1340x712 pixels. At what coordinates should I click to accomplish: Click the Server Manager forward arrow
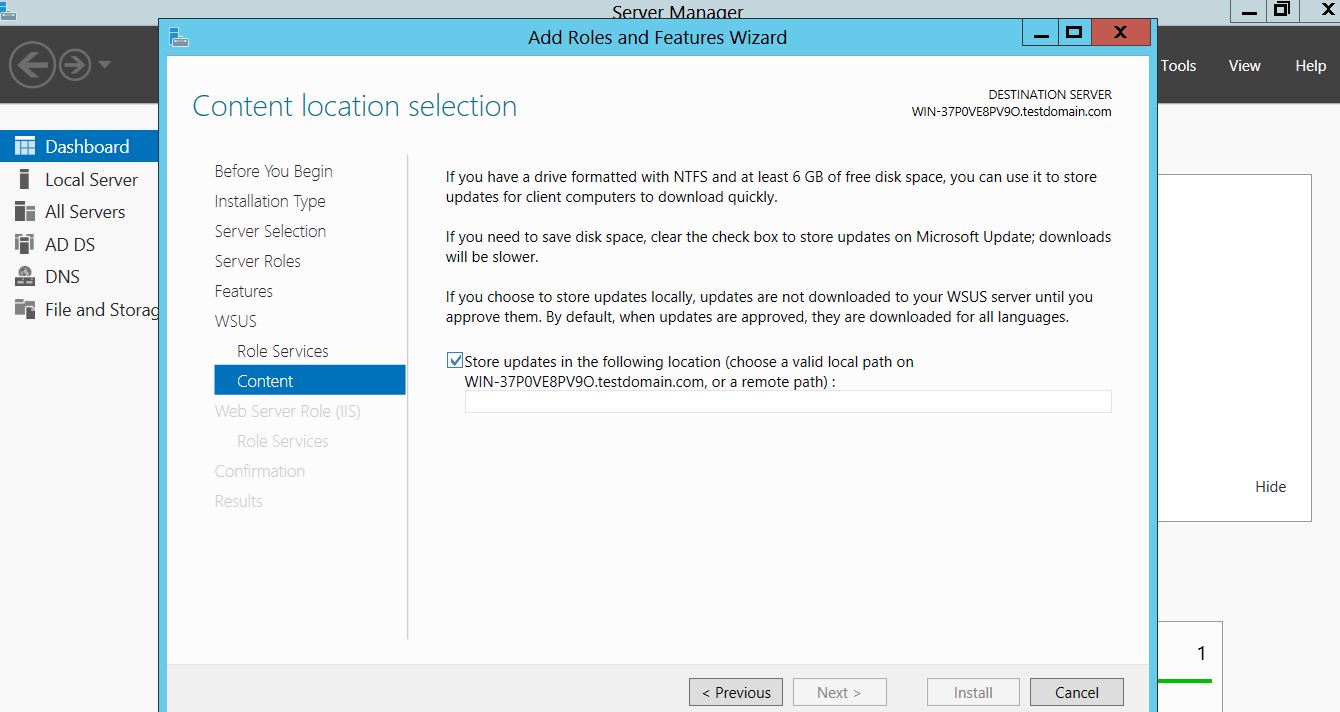pyautogui.click(x=75, y=66)
